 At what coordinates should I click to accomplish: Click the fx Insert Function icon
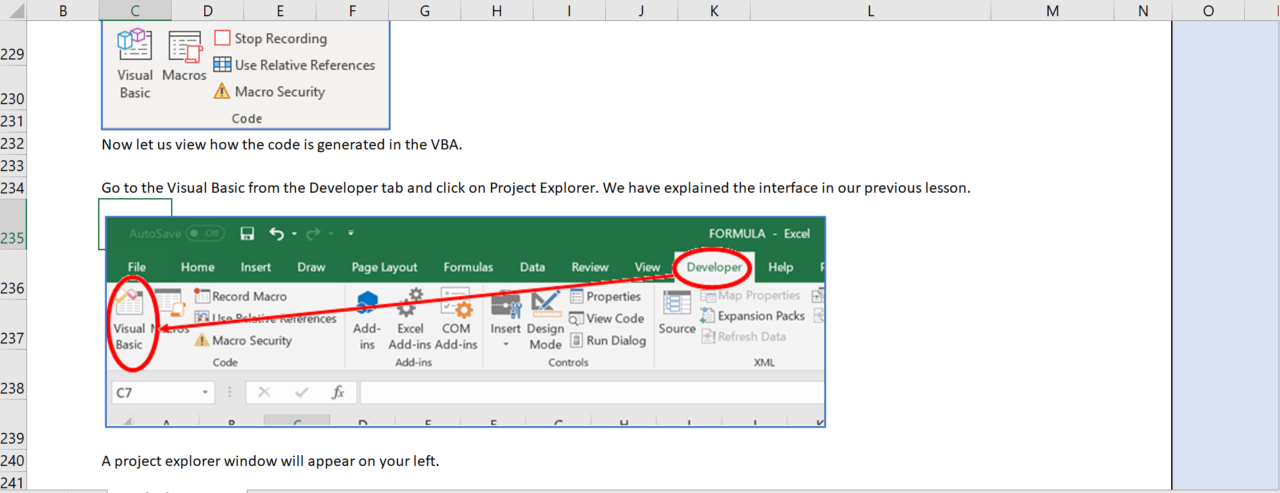pos(338,393)
